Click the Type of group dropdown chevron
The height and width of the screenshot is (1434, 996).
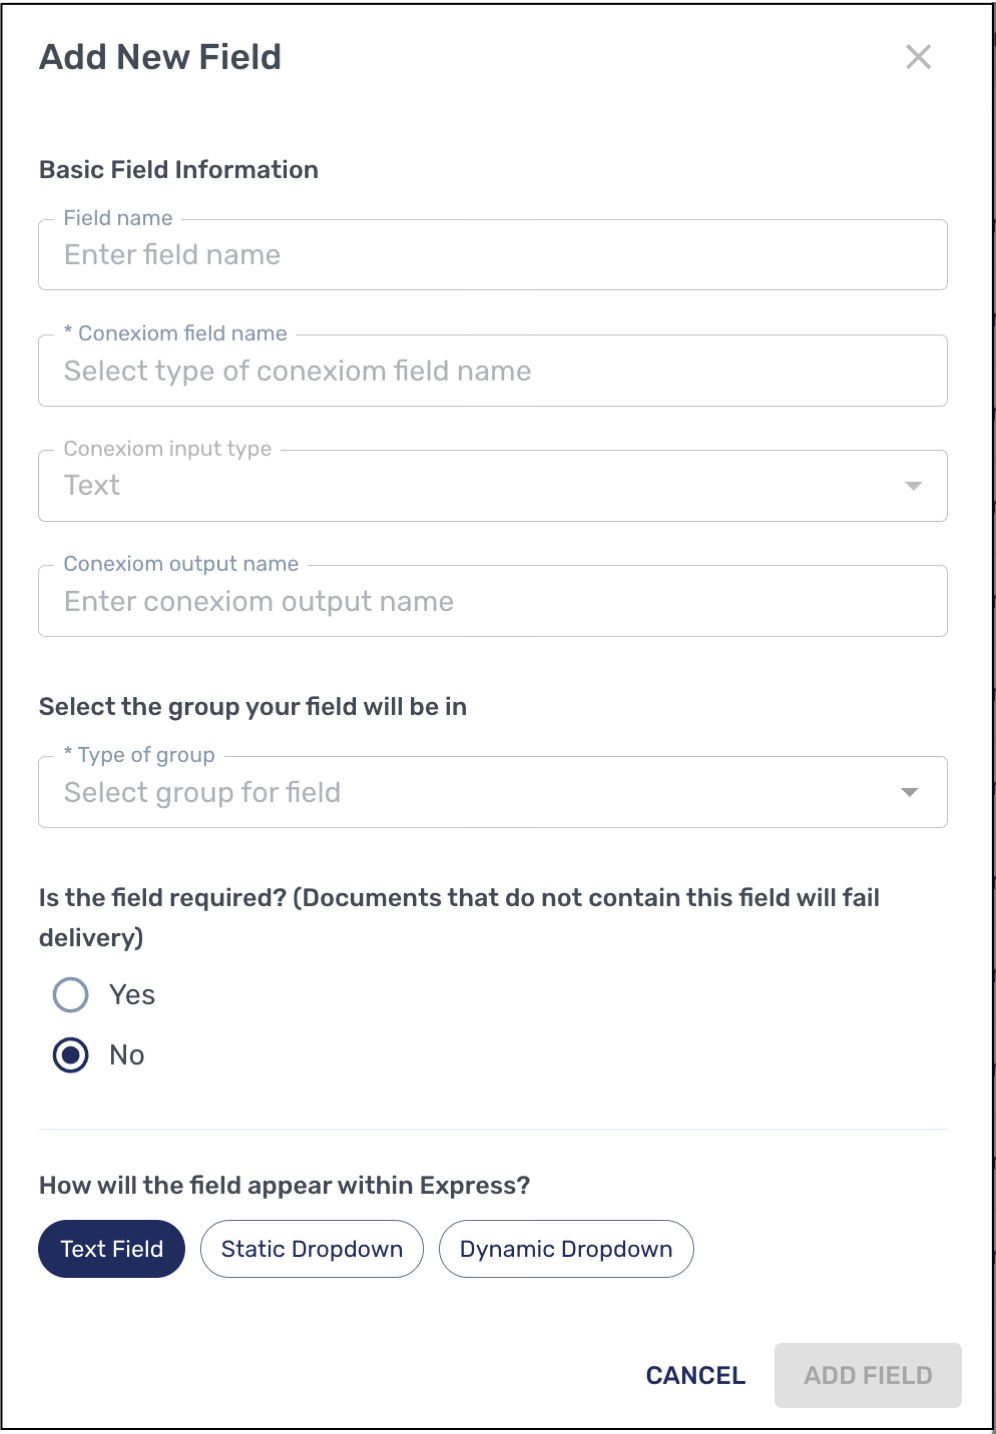(911, 792)
